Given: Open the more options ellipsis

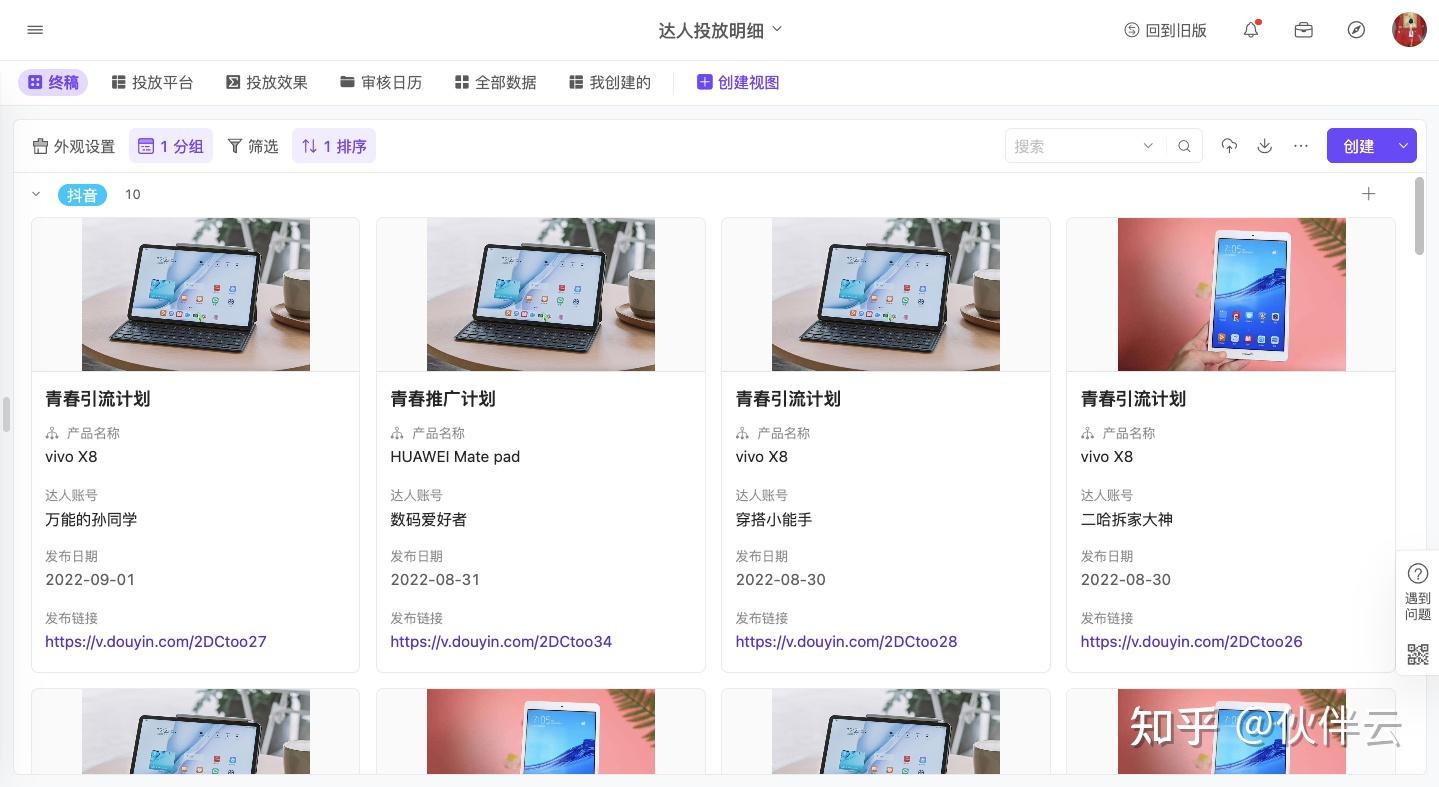Looking at the screenshot, I should point(1301,146).
